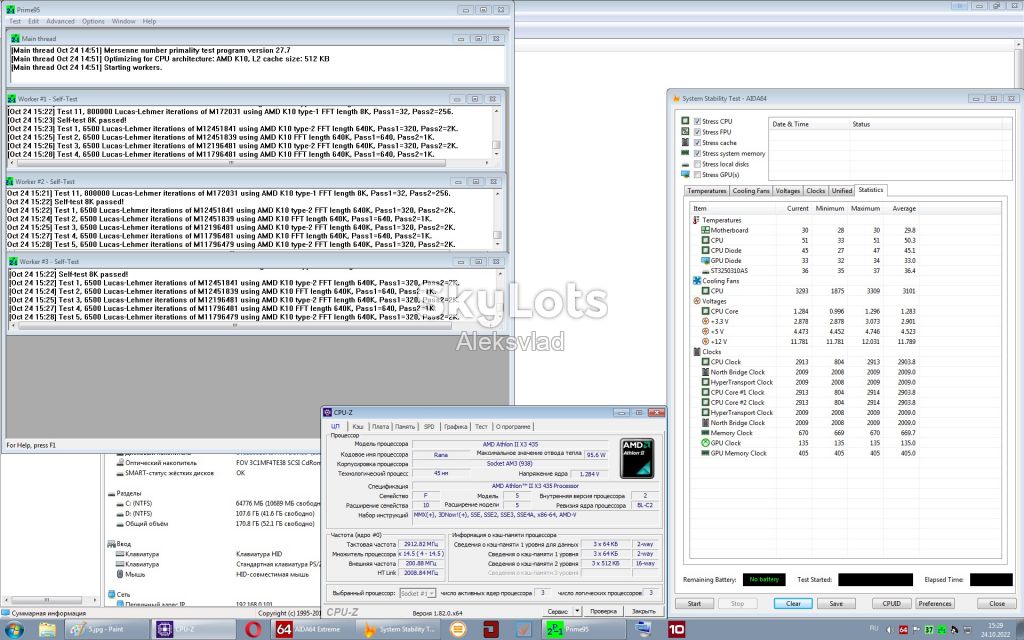Image resolution: width=1024 pixels, height=640 pixels.
Task: Click the orange round taskbar icon
Action: [x=459, y=630]
